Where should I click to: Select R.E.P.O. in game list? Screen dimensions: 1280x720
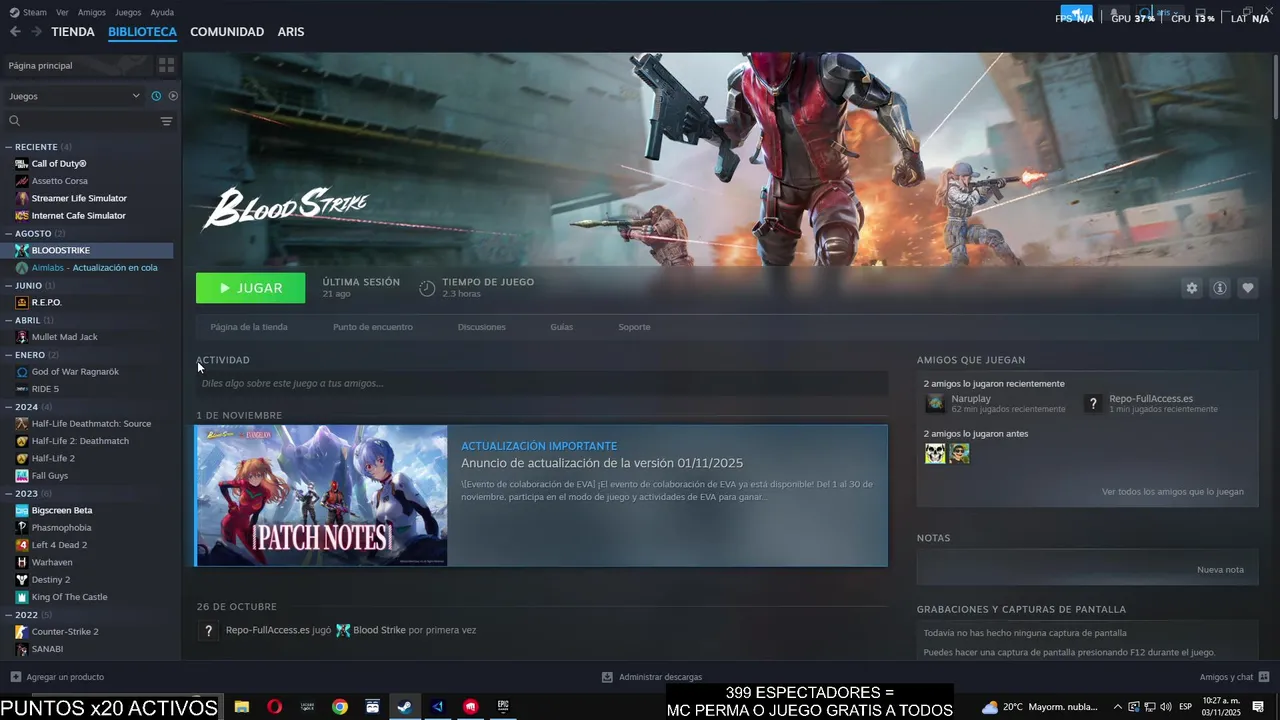pyautogui.click(x=46, y=302)
